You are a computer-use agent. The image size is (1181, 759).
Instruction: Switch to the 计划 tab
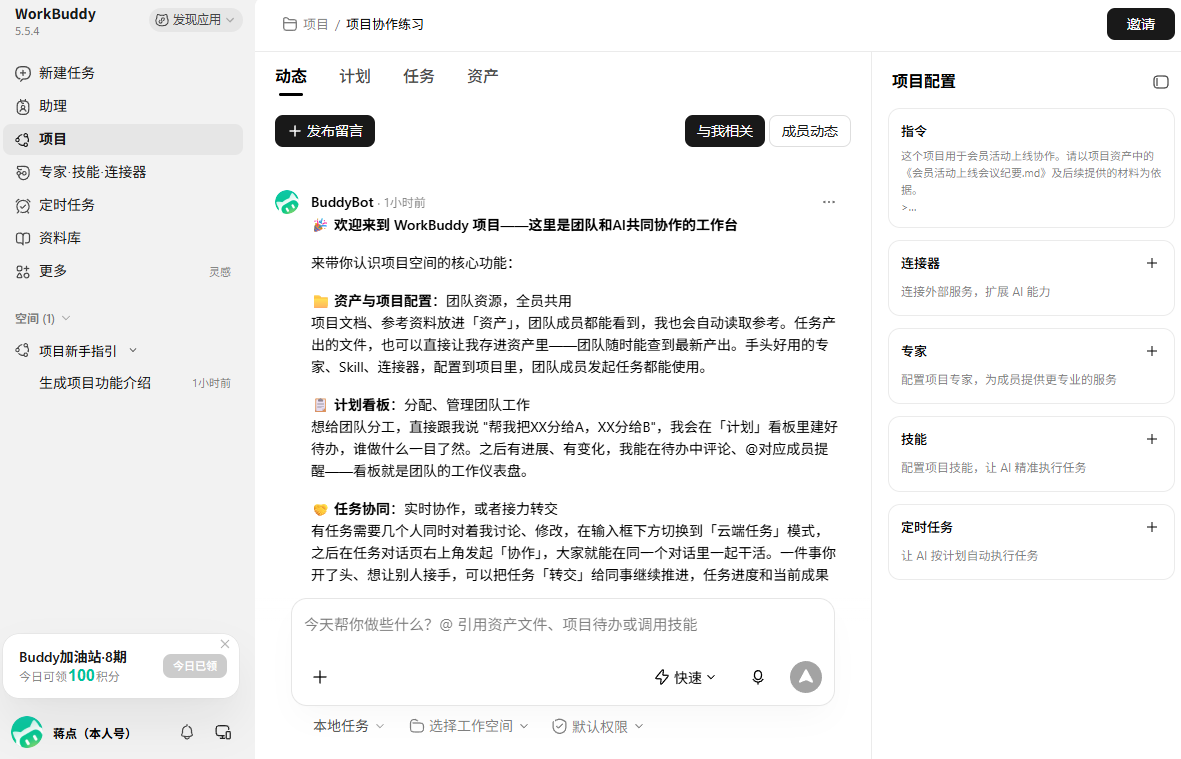355,76
